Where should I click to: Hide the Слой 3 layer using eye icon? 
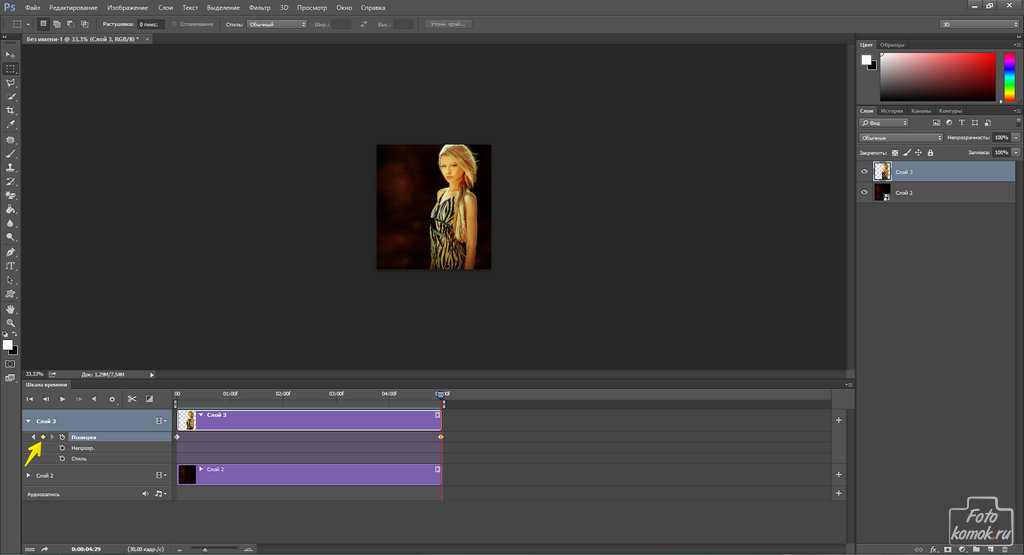pyautogui.click(x=864, y=172)
